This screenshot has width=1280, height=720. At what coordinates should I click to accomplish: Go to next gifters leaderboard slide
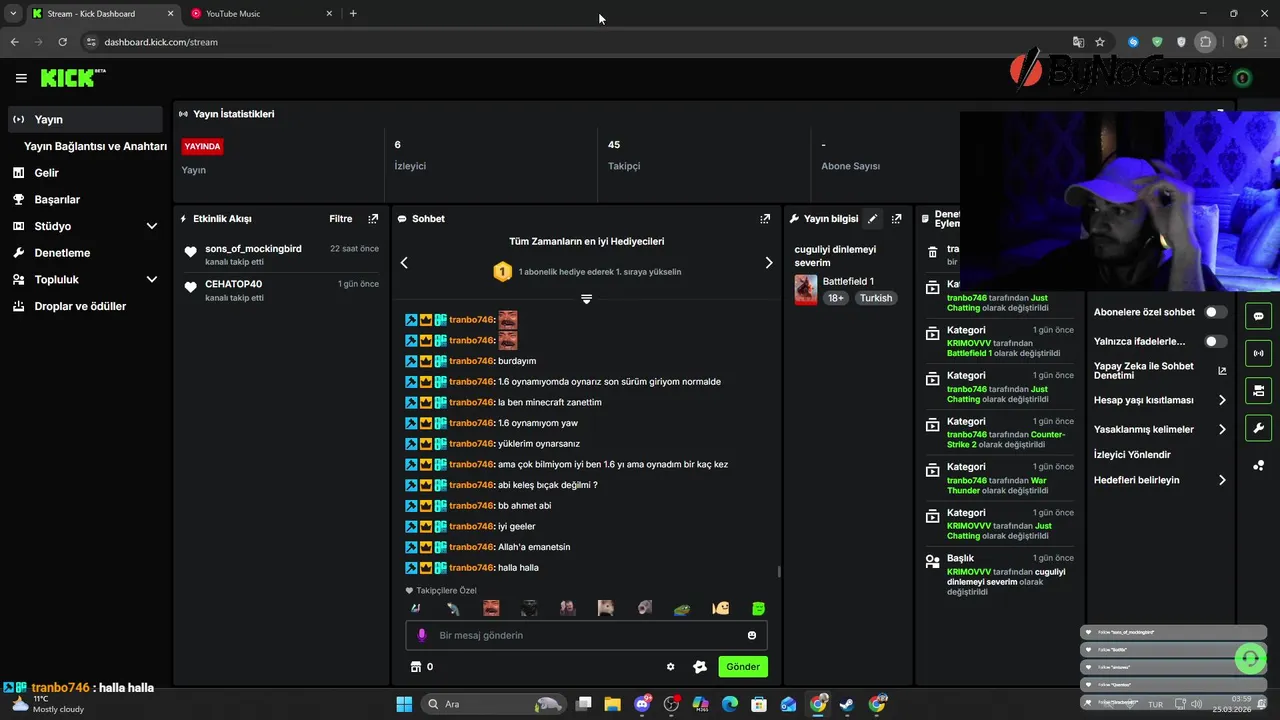[x=768, y=263]
